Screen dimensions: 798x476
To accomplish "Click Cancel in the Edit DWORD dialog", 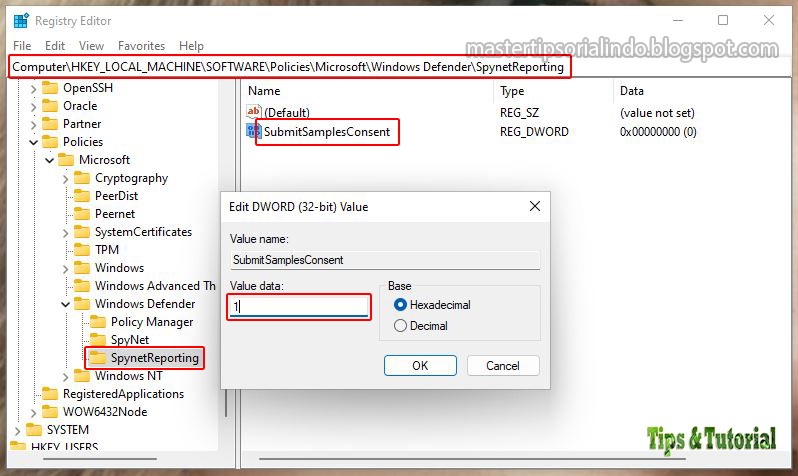I will click(x=503, y=366).
